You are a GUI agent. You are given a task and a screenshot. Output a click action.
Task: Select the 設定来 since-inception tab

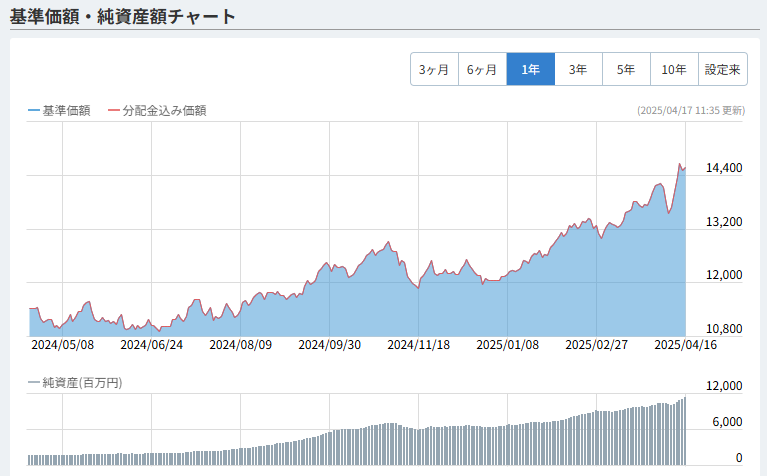click(722, 69)
